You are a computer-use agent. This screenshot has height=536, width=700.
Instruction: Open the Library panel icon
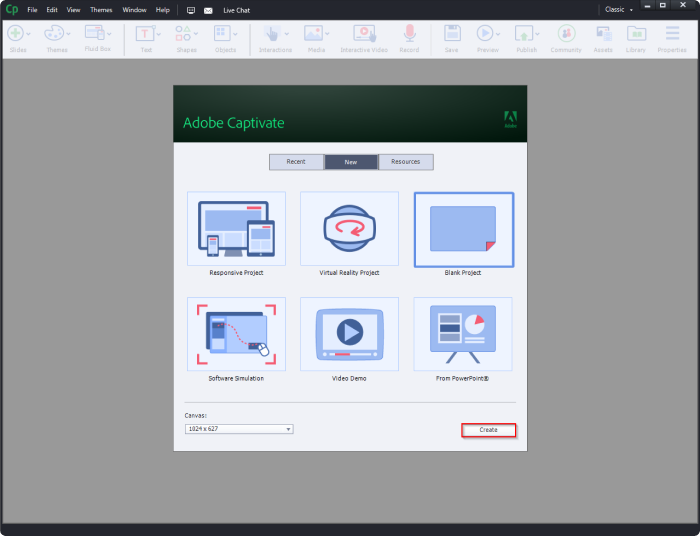(636, 33)
